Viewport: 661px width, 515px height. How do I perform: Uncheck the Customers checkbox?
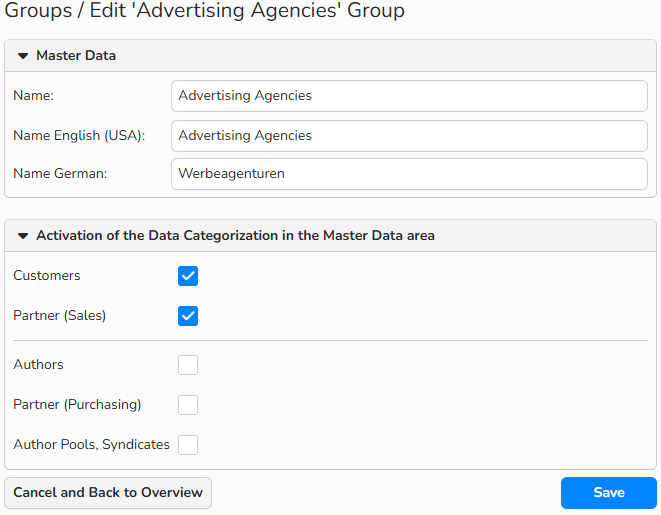(188, 276)
